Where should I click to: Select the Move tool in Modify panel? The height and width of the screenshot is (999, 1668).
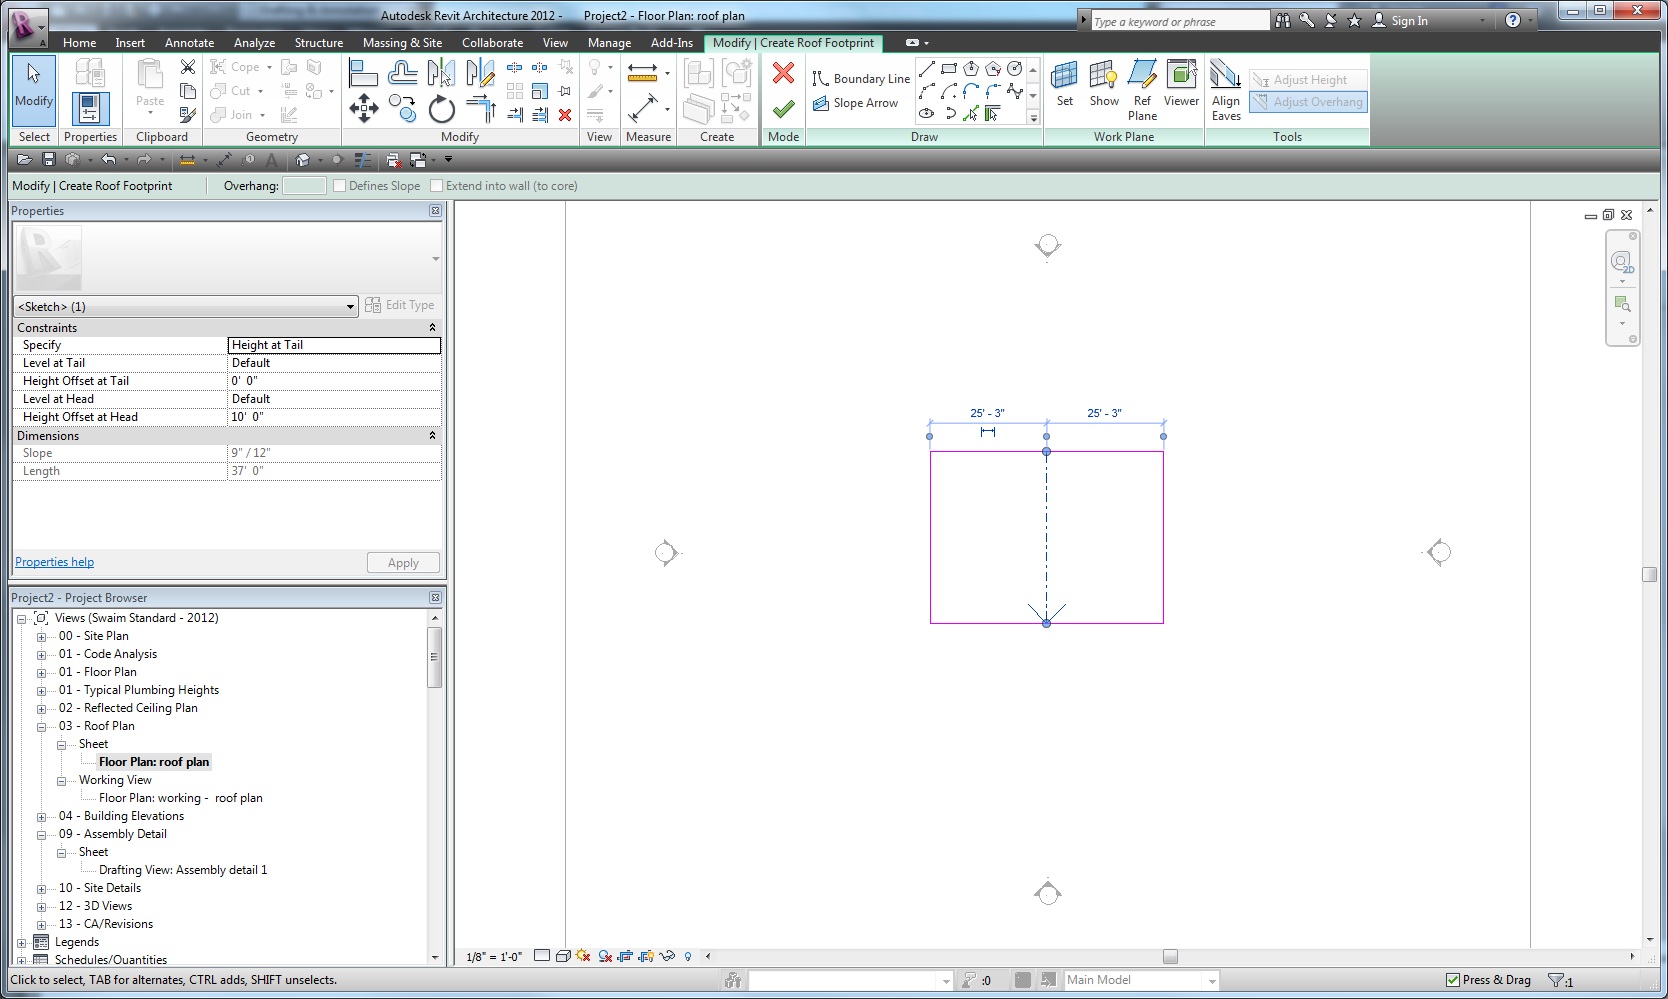tap(364, 108)
